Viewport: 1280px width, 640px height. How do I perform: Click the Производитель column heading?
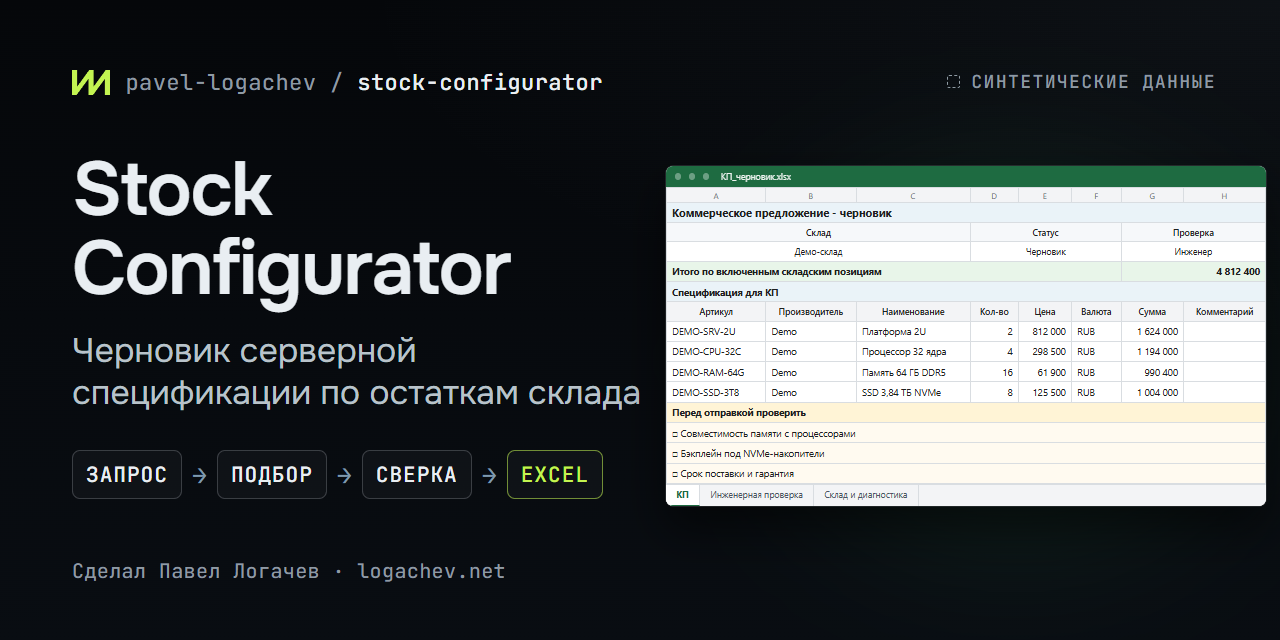click(x=811, y=312)
